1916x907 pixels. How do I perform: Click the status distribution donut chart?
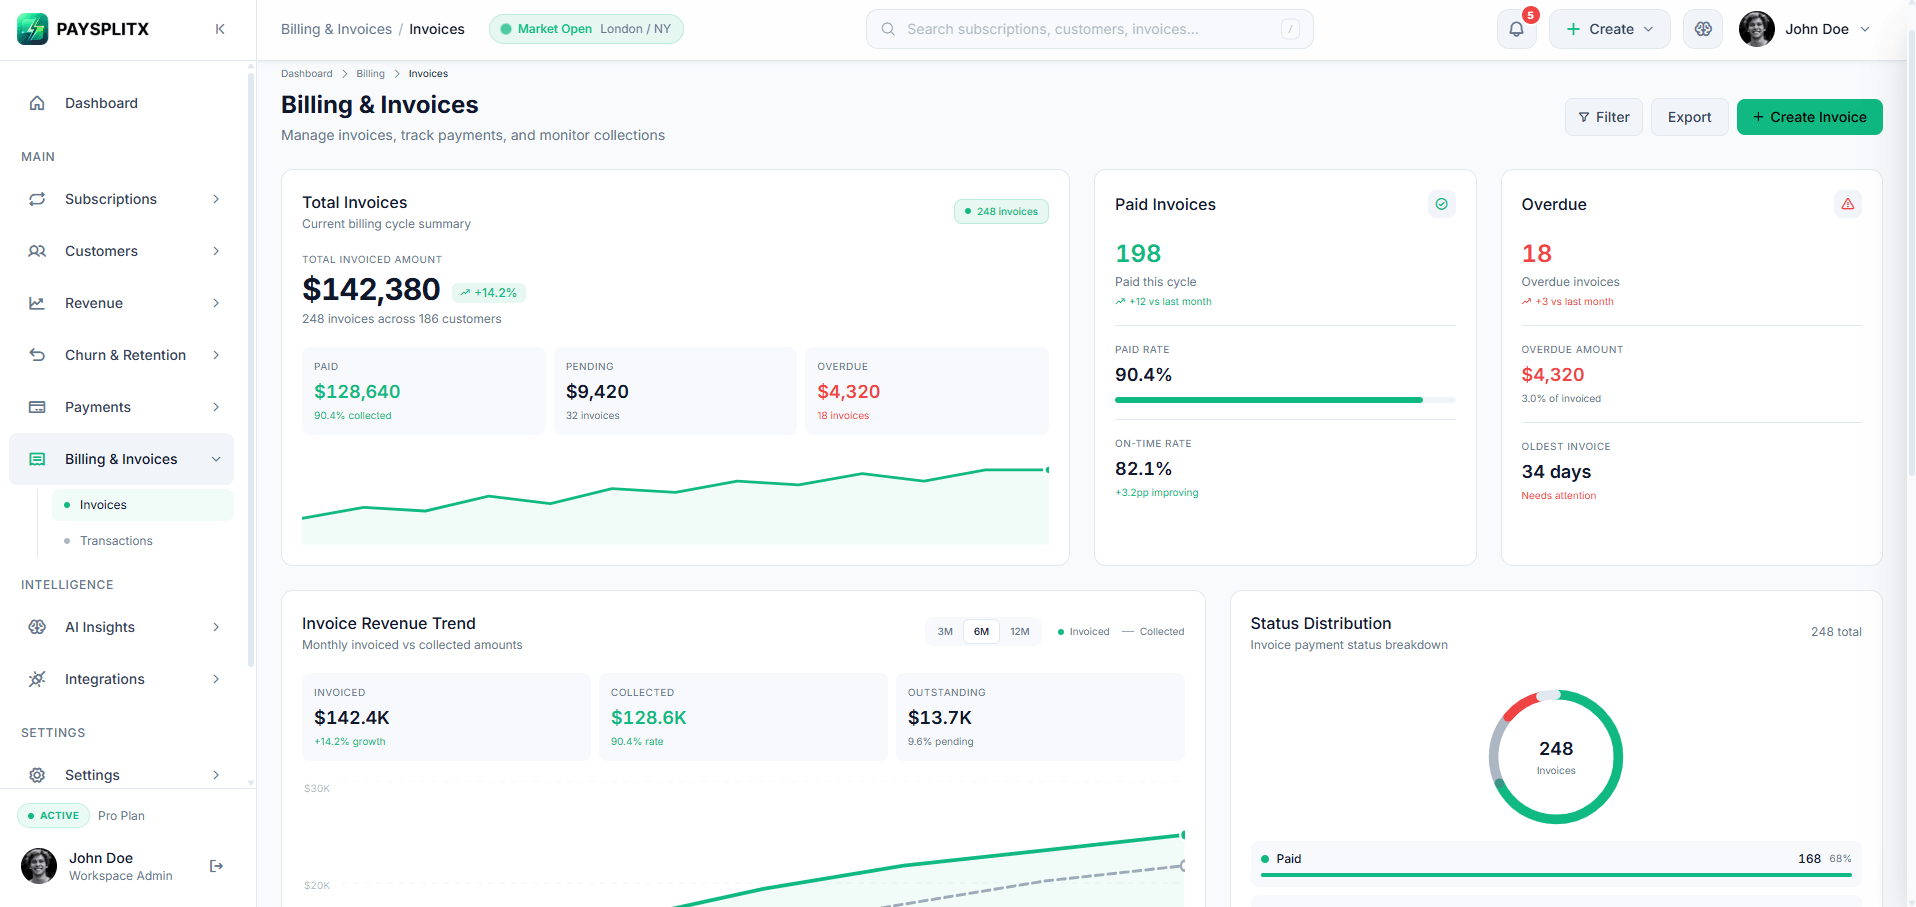(x=1556, y=757)
